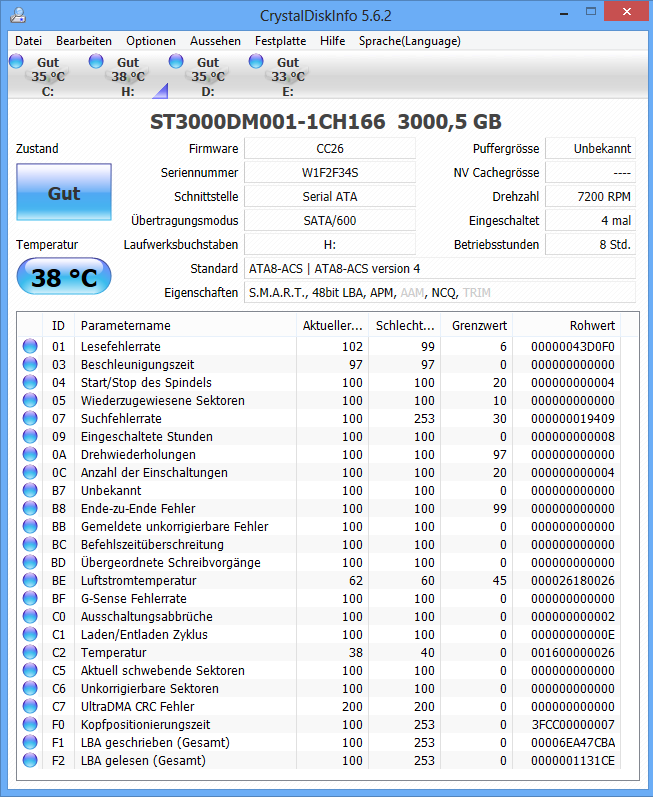Click the Laufwerksbuchstaben field H:
The image size is (653, 797).
click(330, 244)
